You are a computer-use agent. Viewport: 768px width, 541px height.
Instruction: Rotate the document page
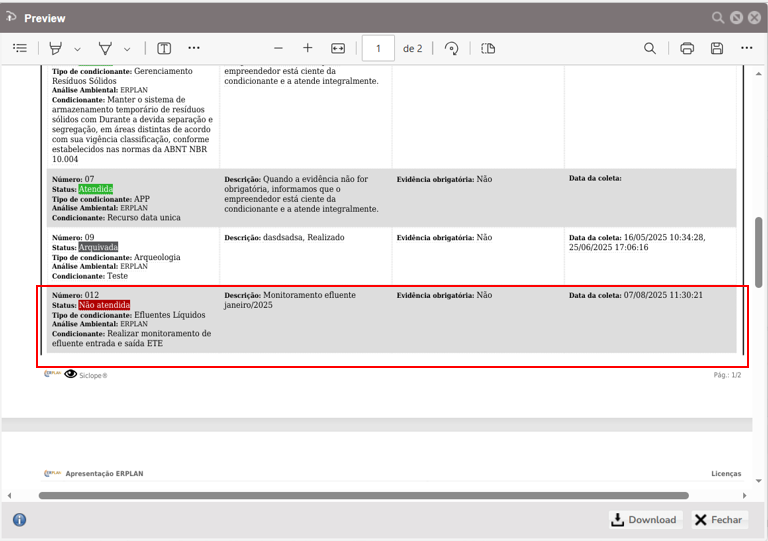pyautogui.click(x=451, y=48)
